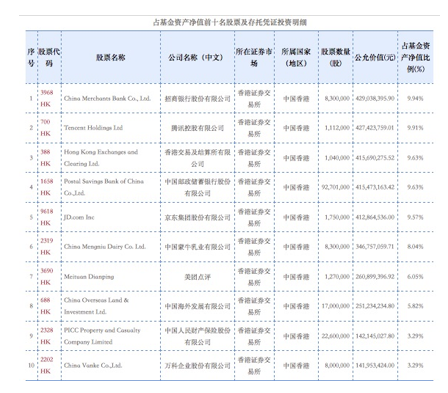Click 美团点评 cell
The height and width of the screenshot is (393, 448).
(198, 277)
